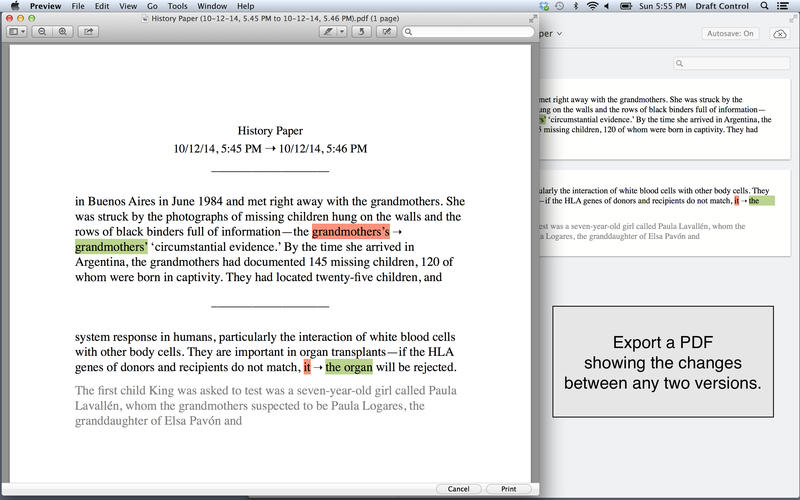
Task: Click the Bluetooth menu bar icon
Action: (x=576, y=6)
